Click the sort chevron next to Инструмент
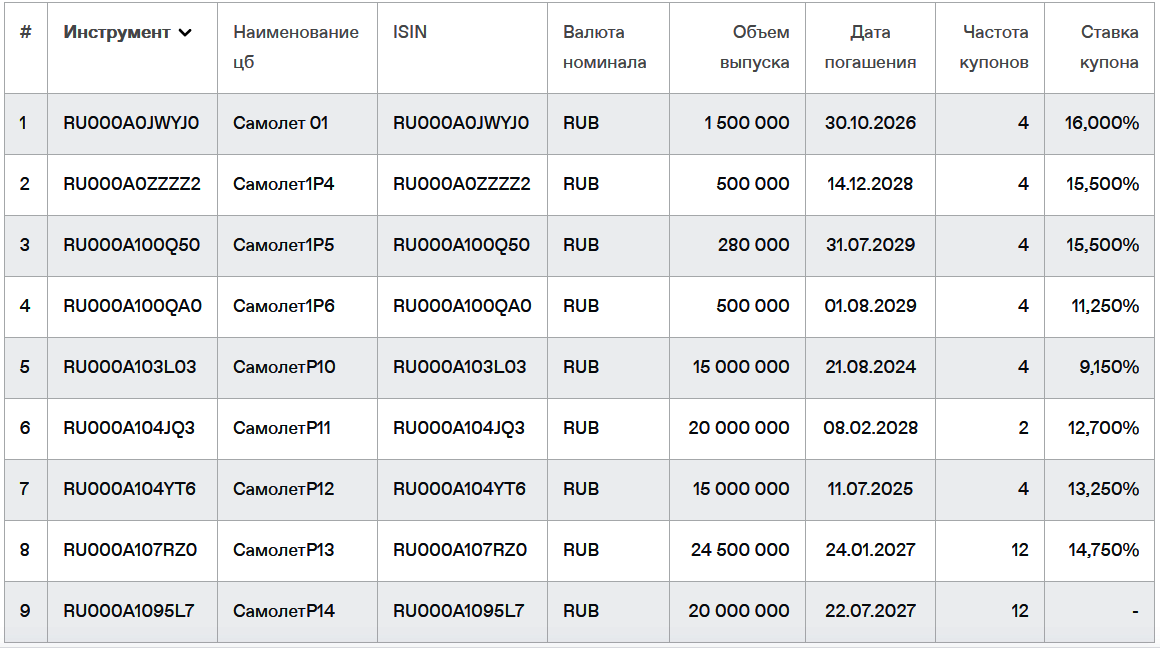 tap(185, 33)
